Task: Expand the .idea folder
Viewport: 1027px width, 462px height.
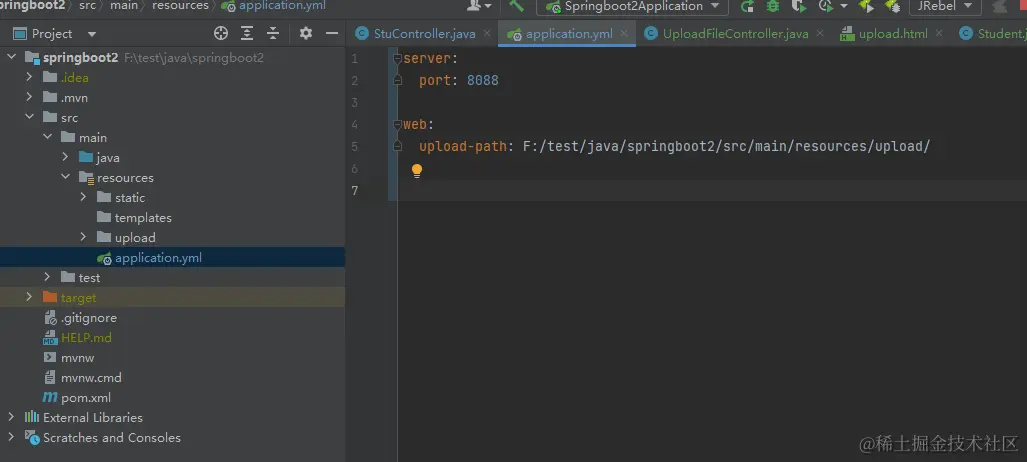Action: point(29,77)
